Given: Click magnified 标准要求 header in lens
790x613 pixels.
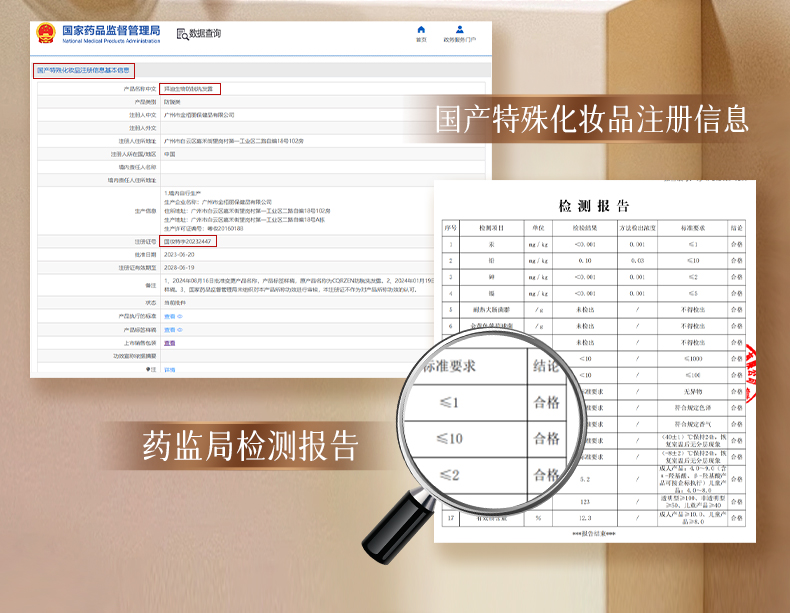Looking at the screenshot, I should coord(449,366).
